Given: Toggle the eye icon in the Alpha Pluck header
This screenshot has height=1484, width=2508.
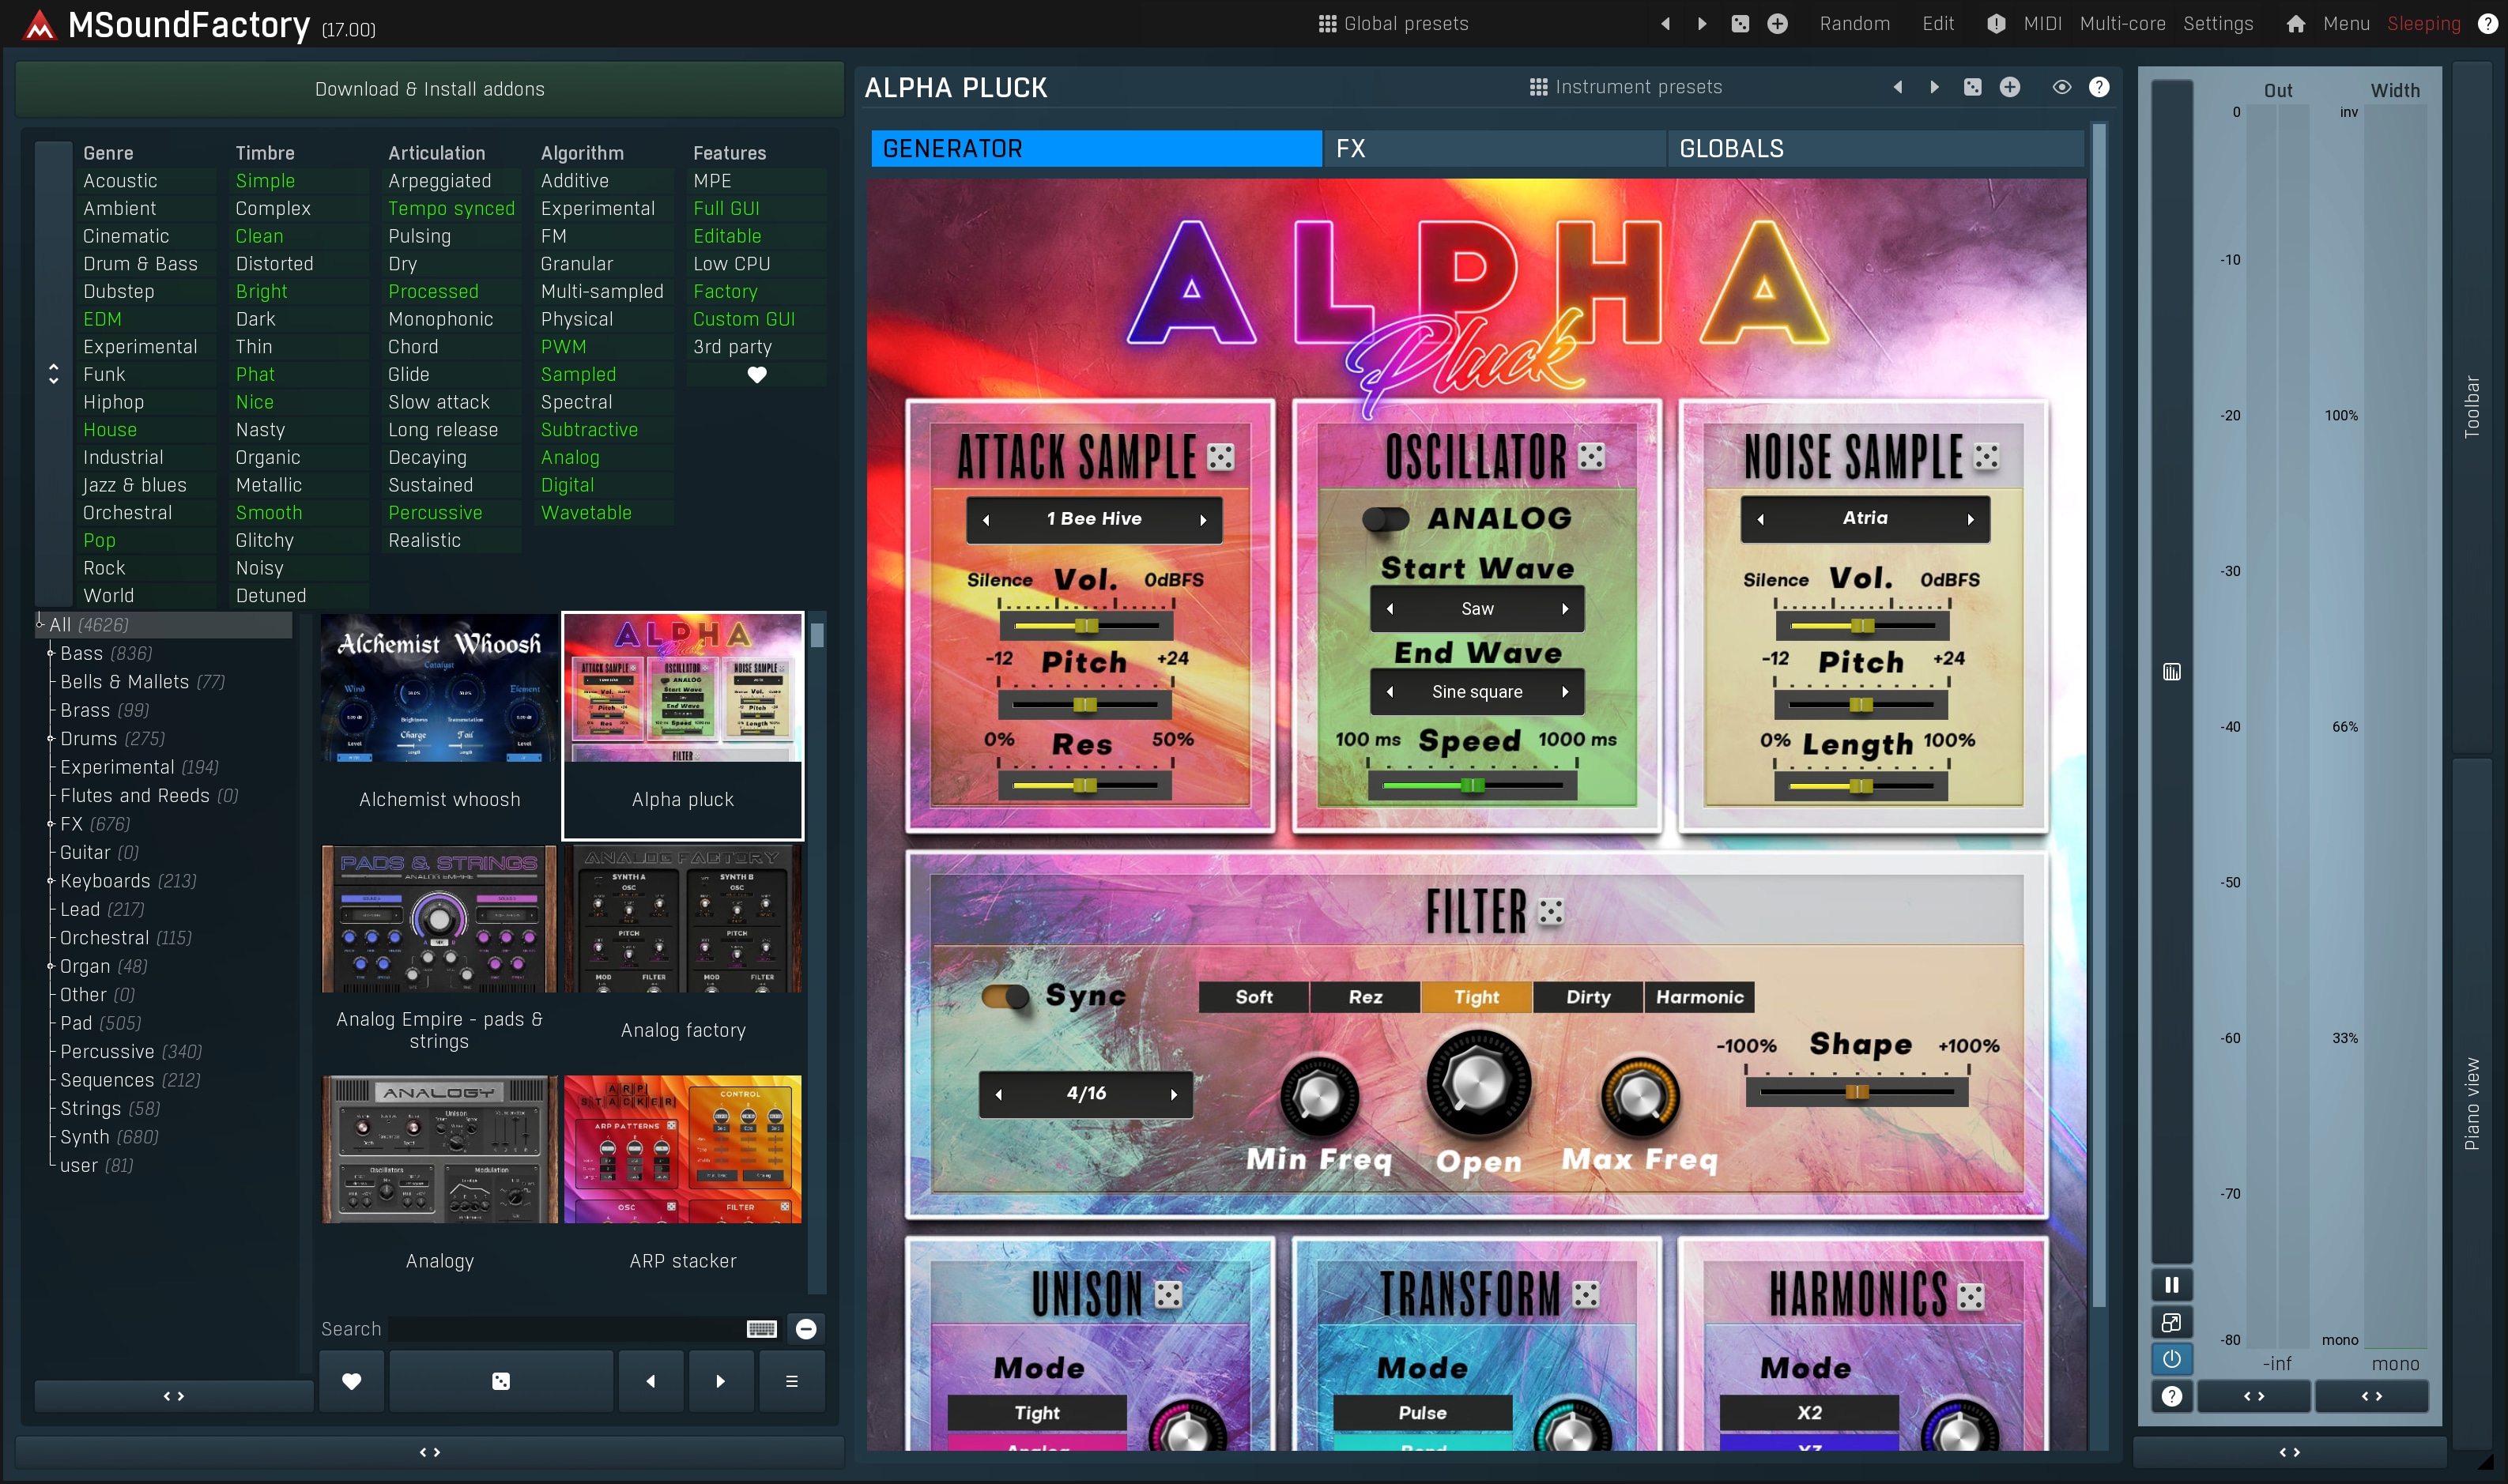Looking at the screenshot, I should pyautogui.click(x=2061, y=87).
